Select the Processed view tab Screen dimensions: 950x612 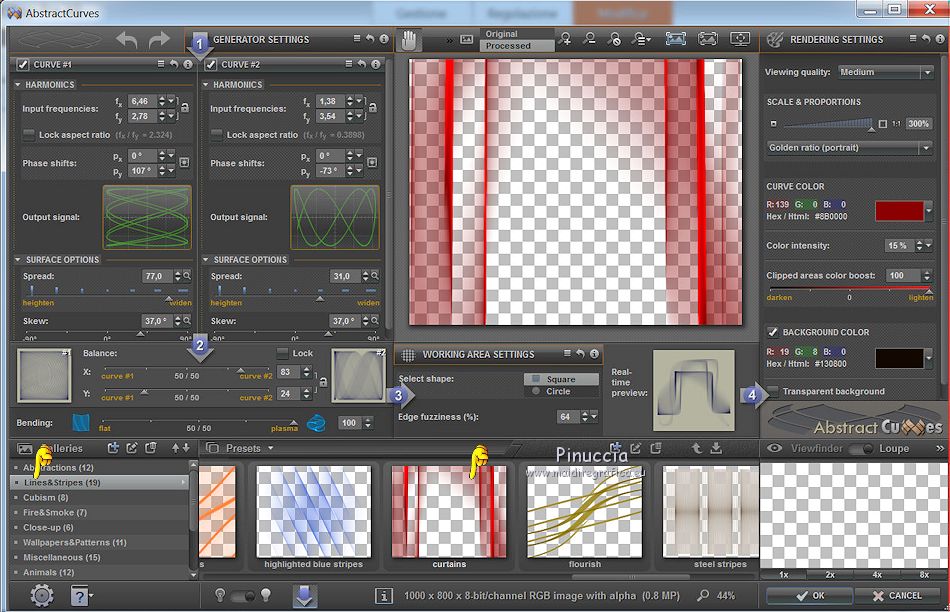tap(517, 46)
